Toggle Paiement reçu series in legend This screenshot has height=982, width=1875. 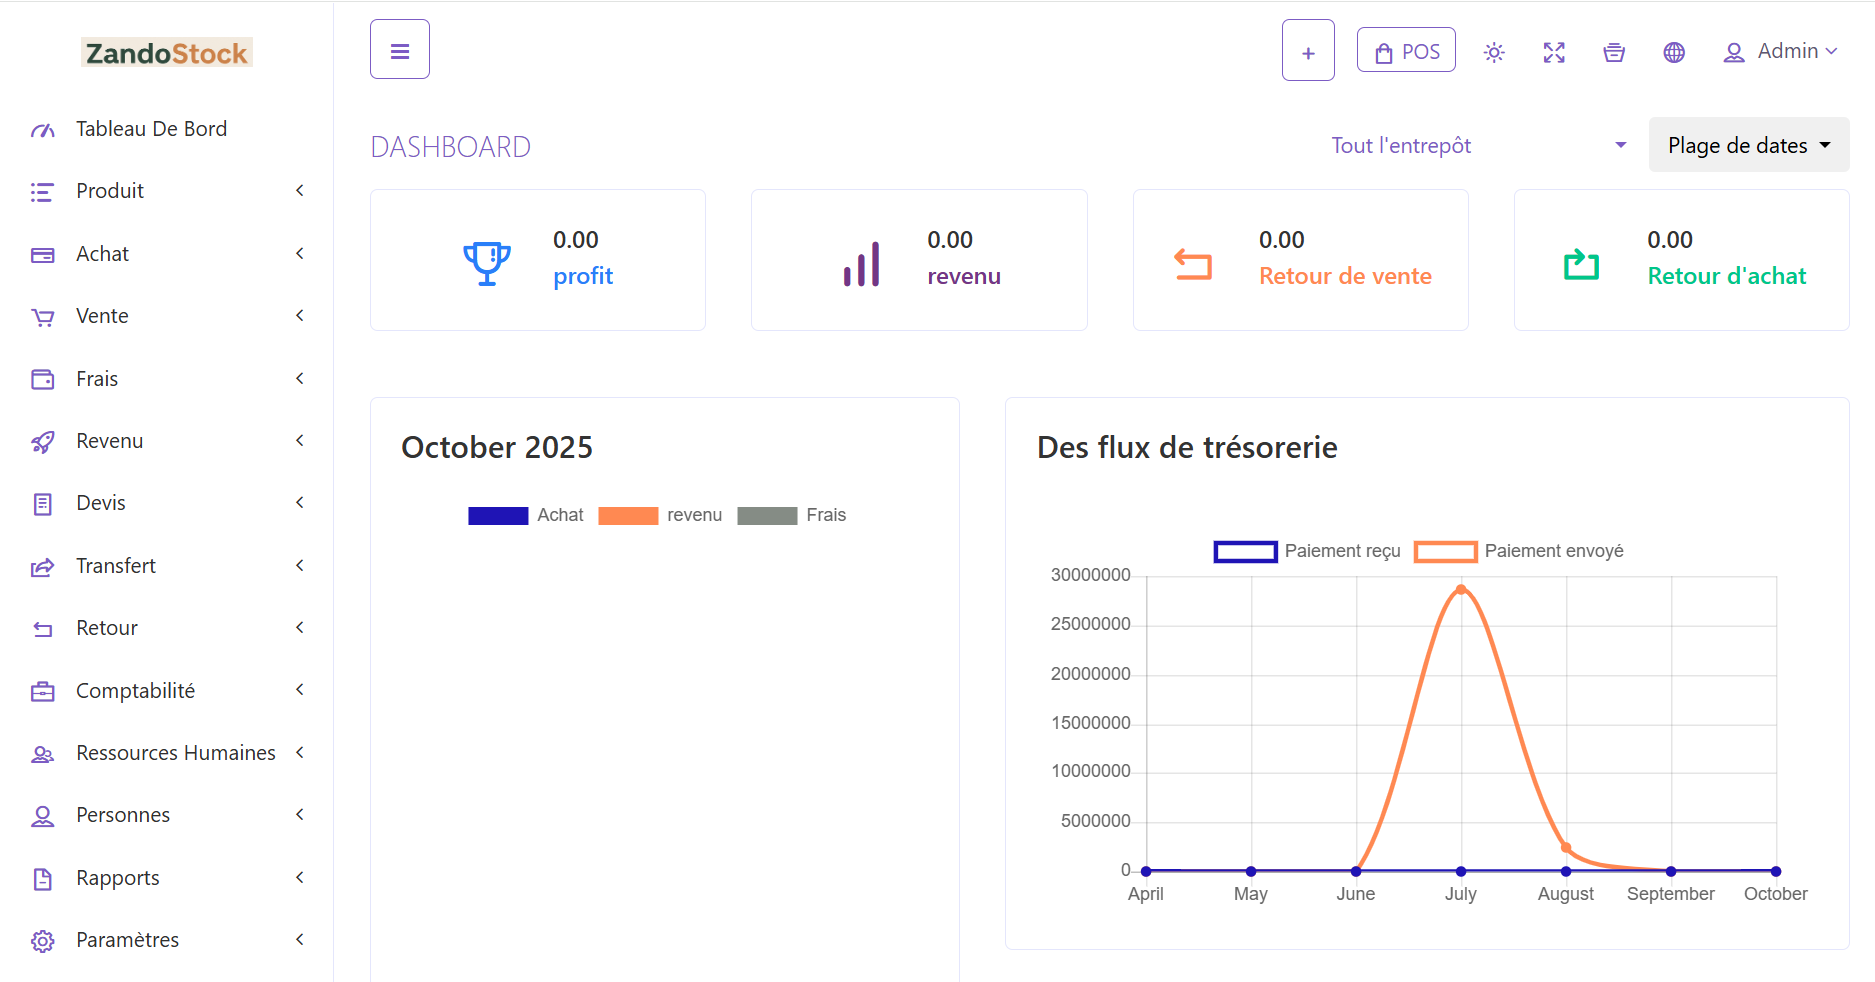coord(1307,551)
